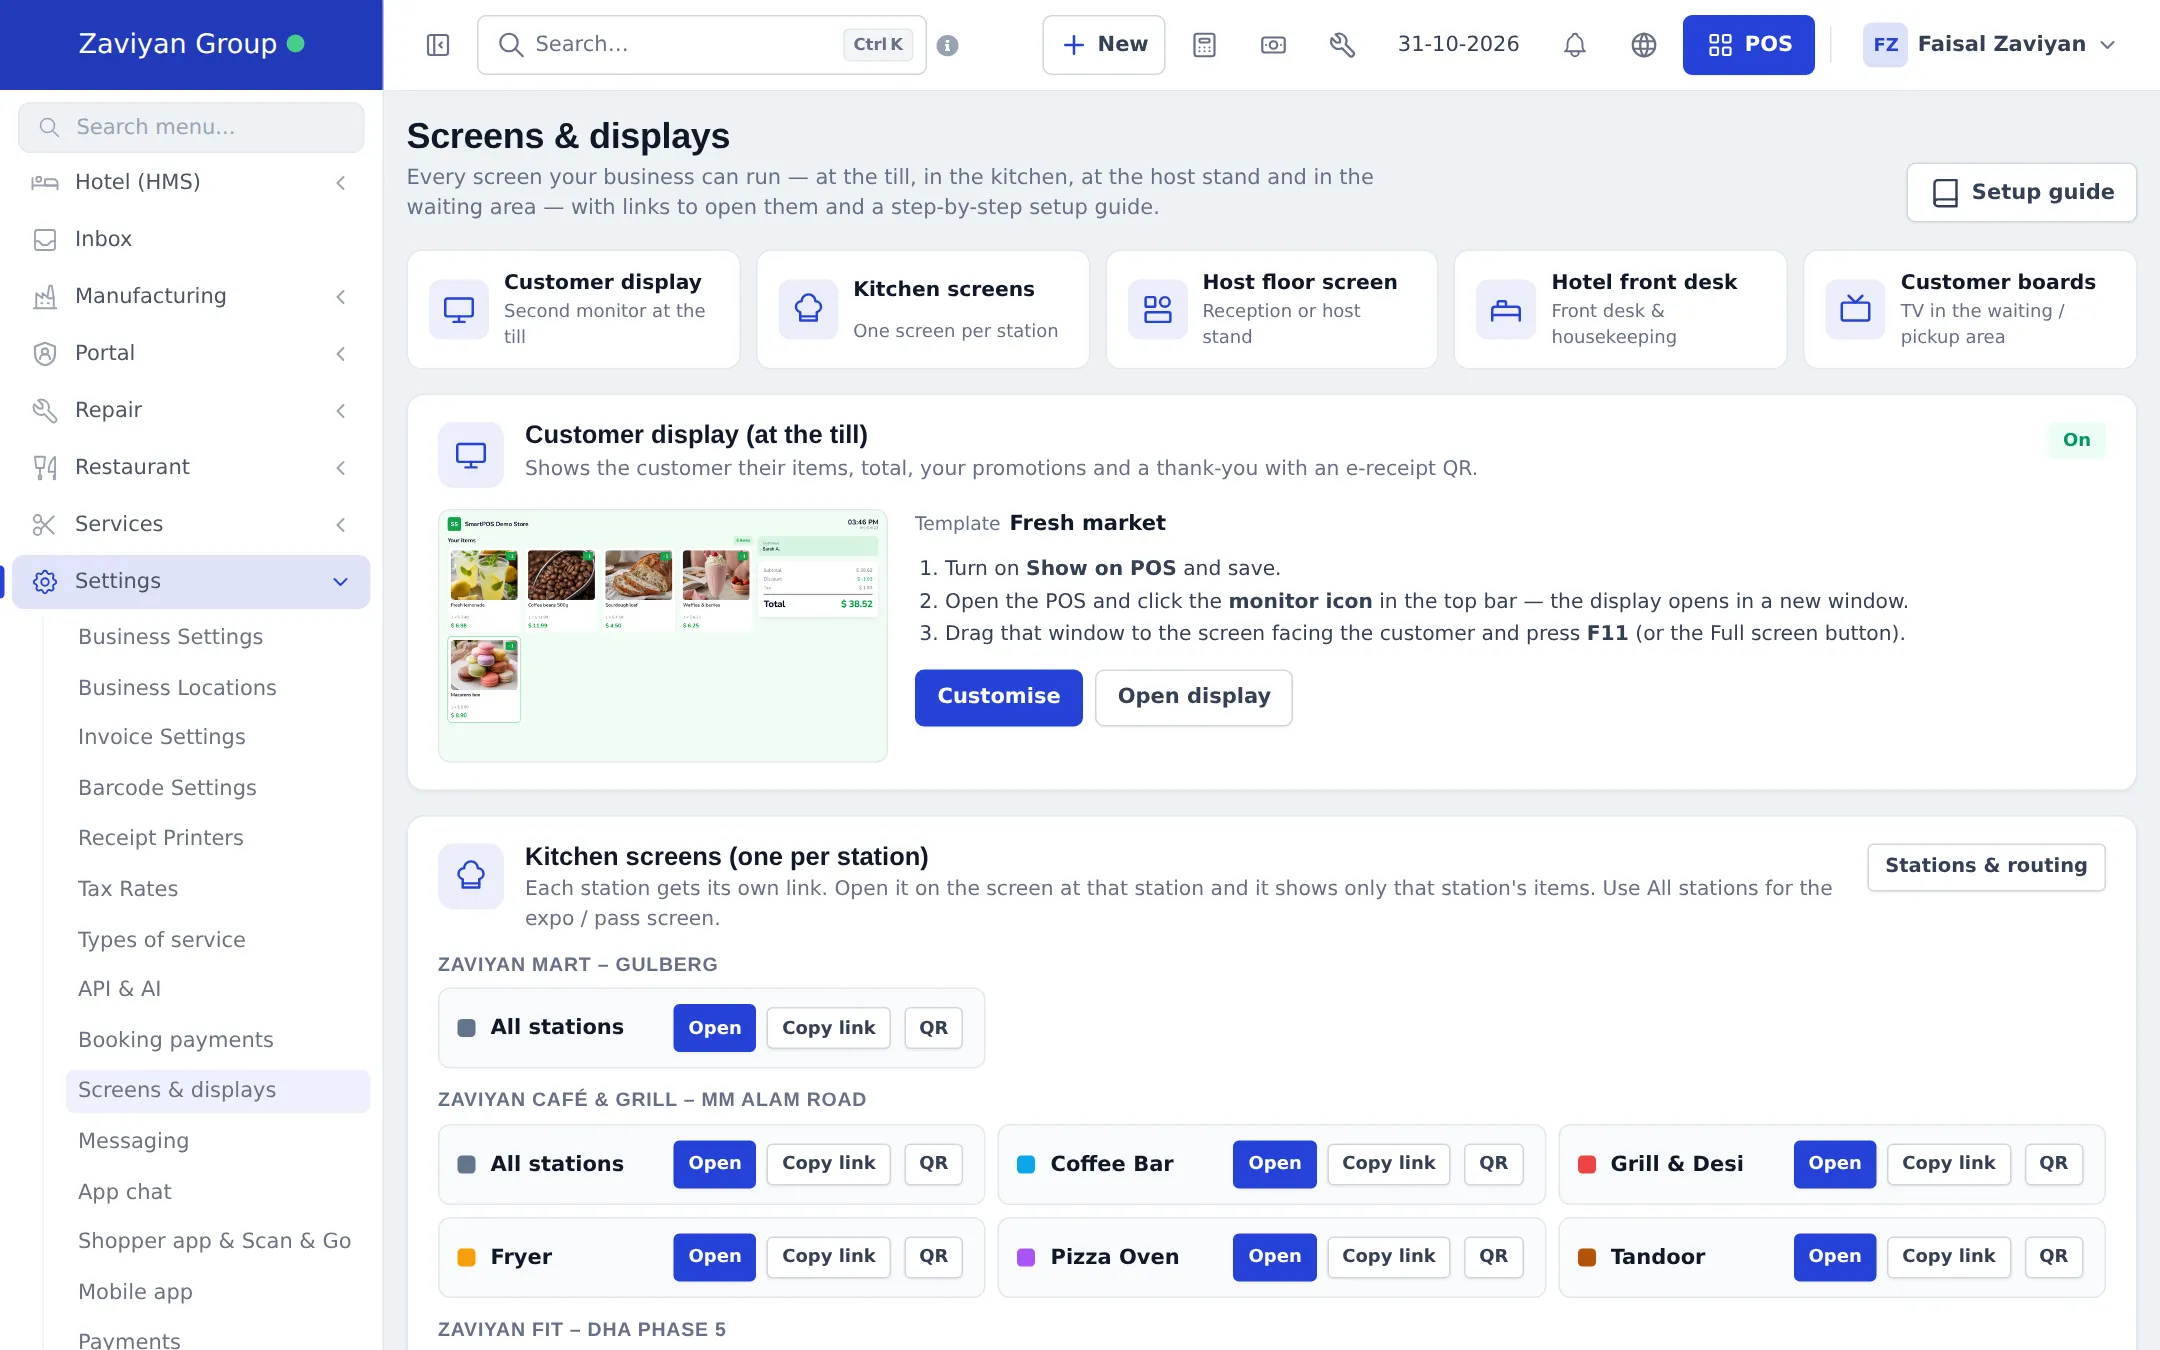
Task: Expand the Manufacturing menu chevron
Action: point(341,296)
